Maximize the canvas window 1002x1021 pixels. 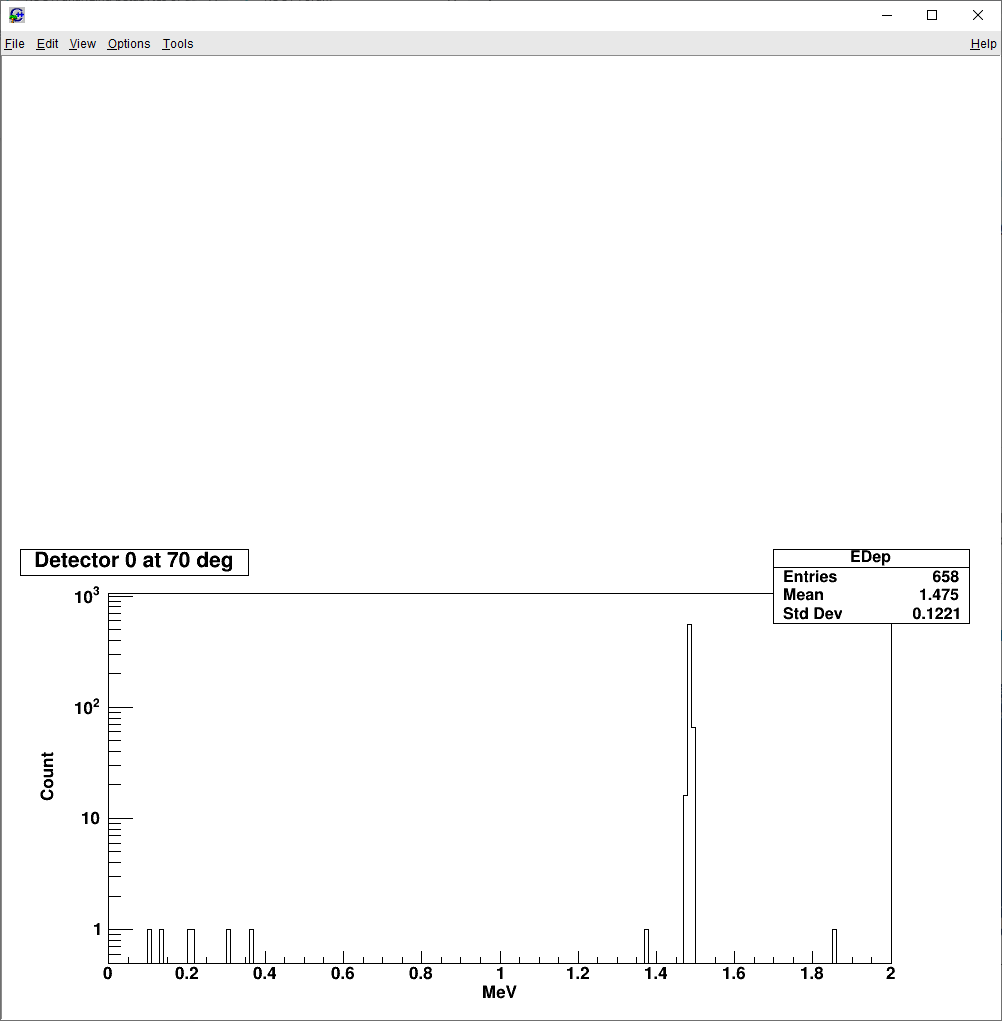[932, 15]
